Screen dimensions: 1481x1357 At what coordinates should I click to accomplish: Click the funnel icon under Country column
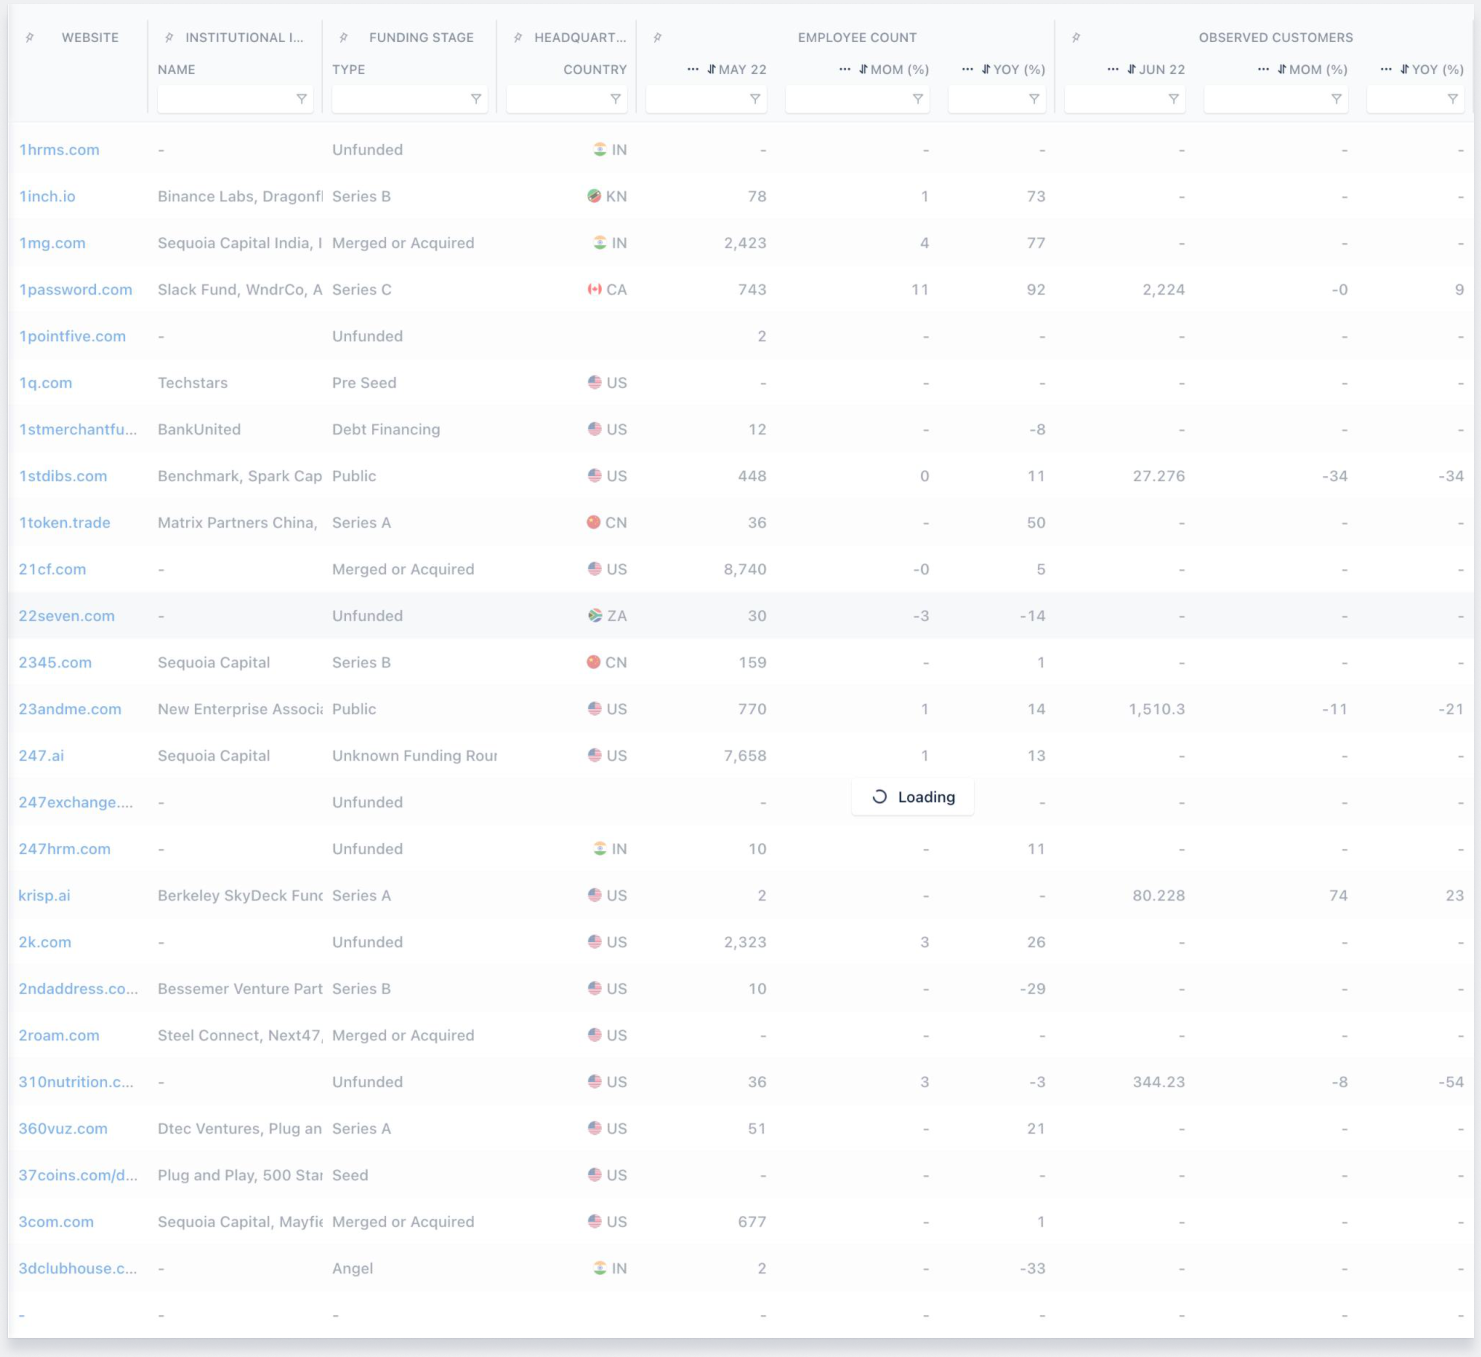pos(615,99)
